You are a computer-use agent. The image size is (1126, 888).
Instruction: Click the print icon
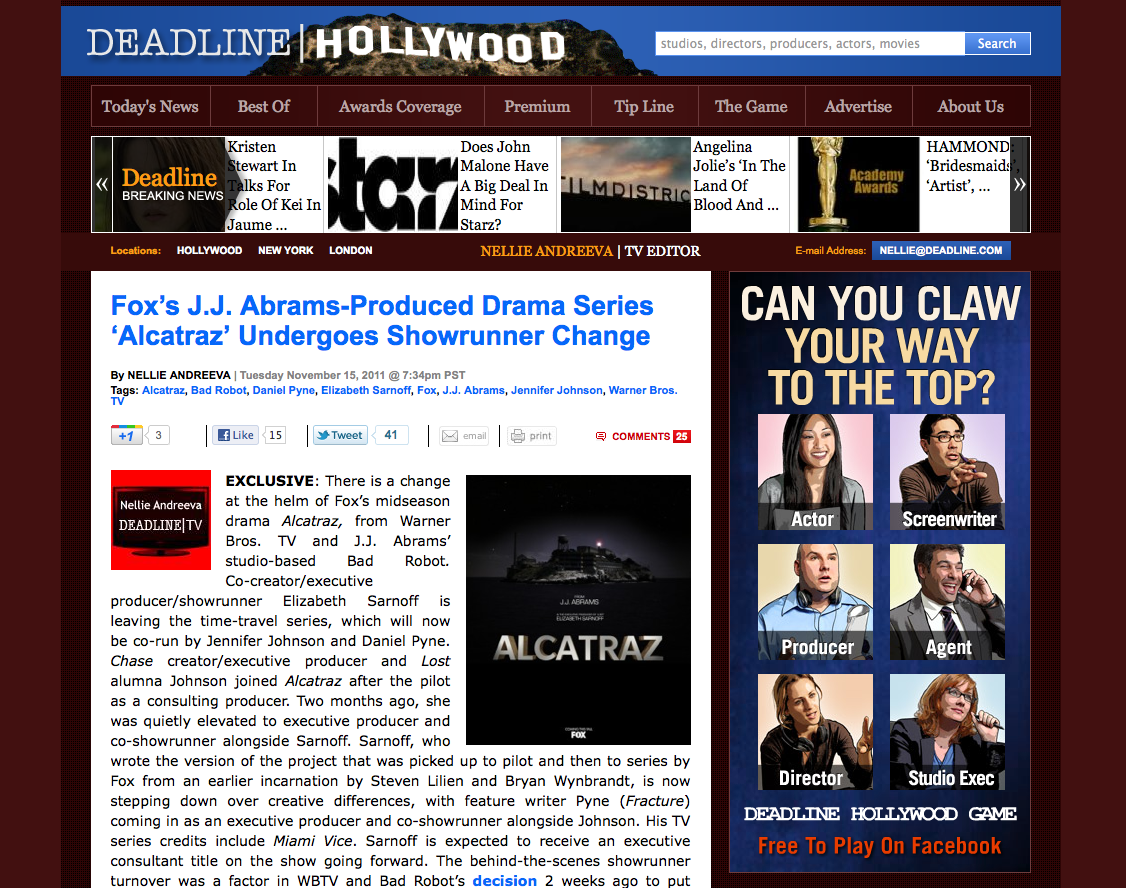click(x=517, y=436)
